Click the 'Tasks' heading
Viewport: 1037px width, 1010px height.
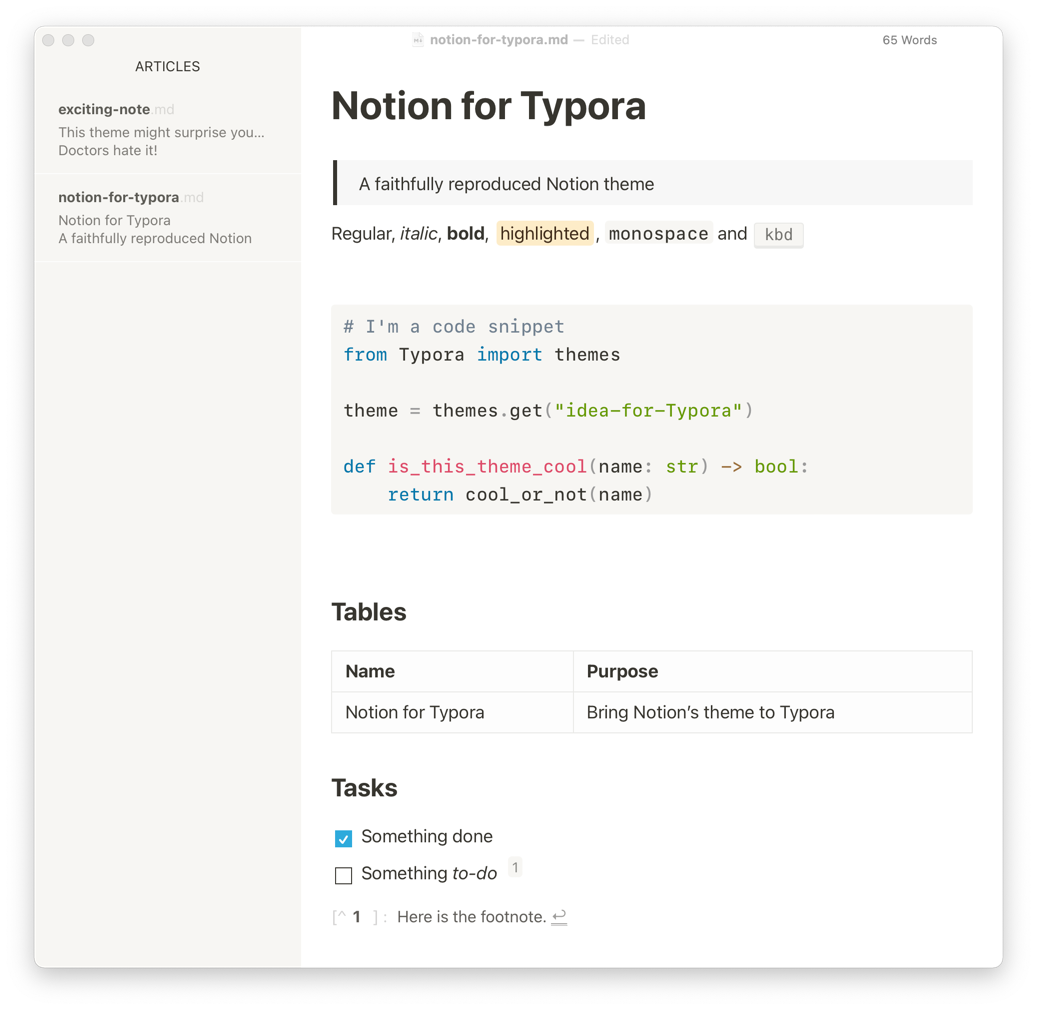tap(364, 788)
